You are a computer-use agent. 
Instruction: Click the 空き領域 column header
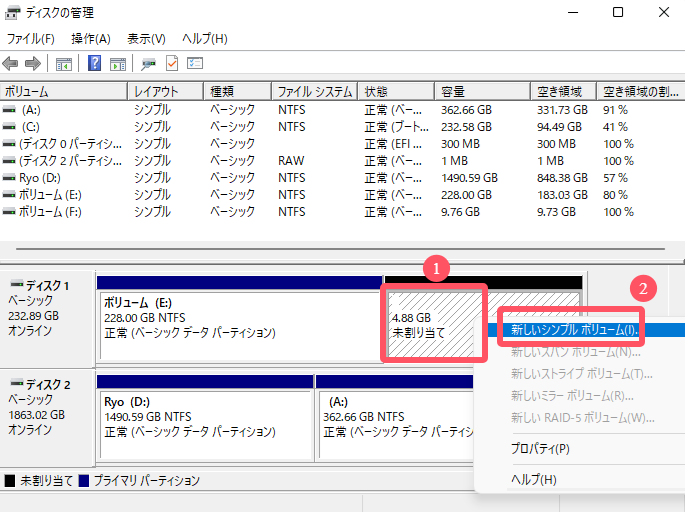pyautogui.click(x=564, y=92)
